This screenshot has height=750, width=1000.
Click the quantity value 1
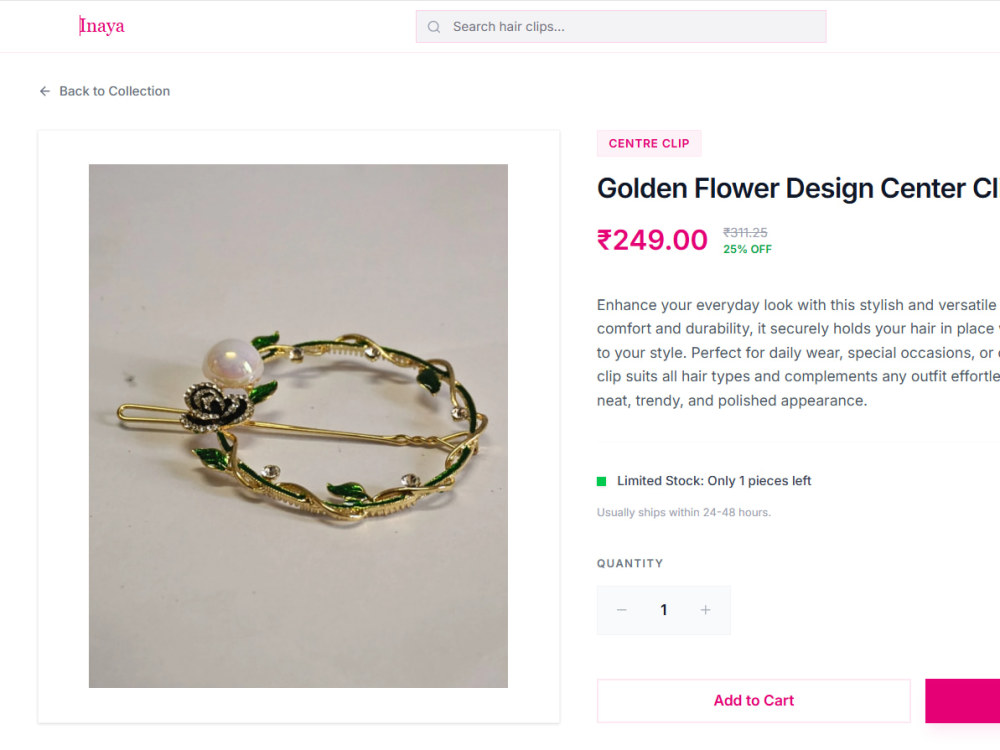664,610
